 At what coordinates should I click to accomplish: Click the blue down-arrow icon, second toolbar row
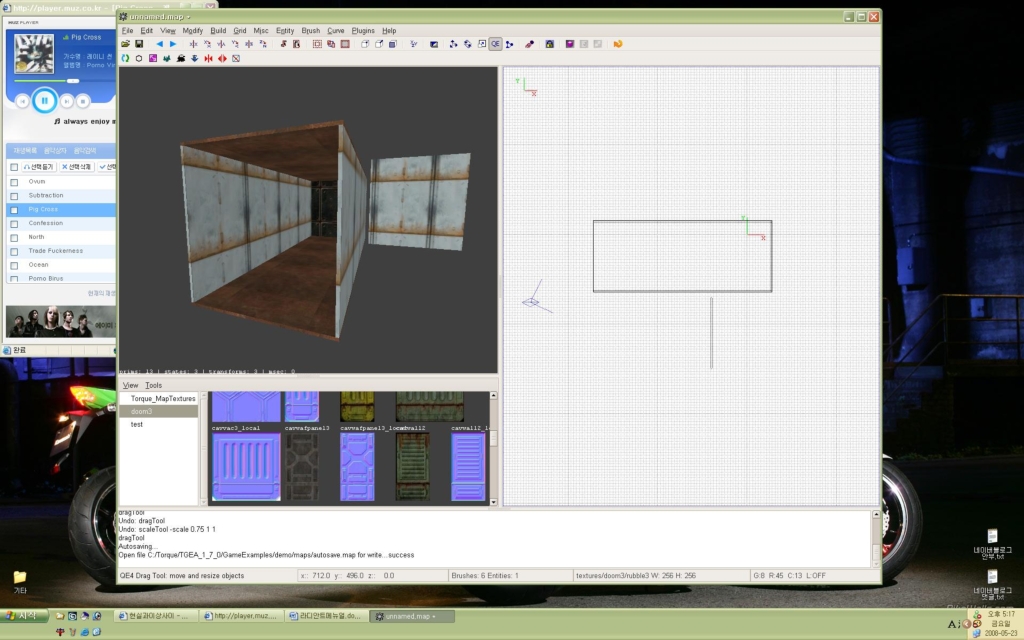pos(195,59)
